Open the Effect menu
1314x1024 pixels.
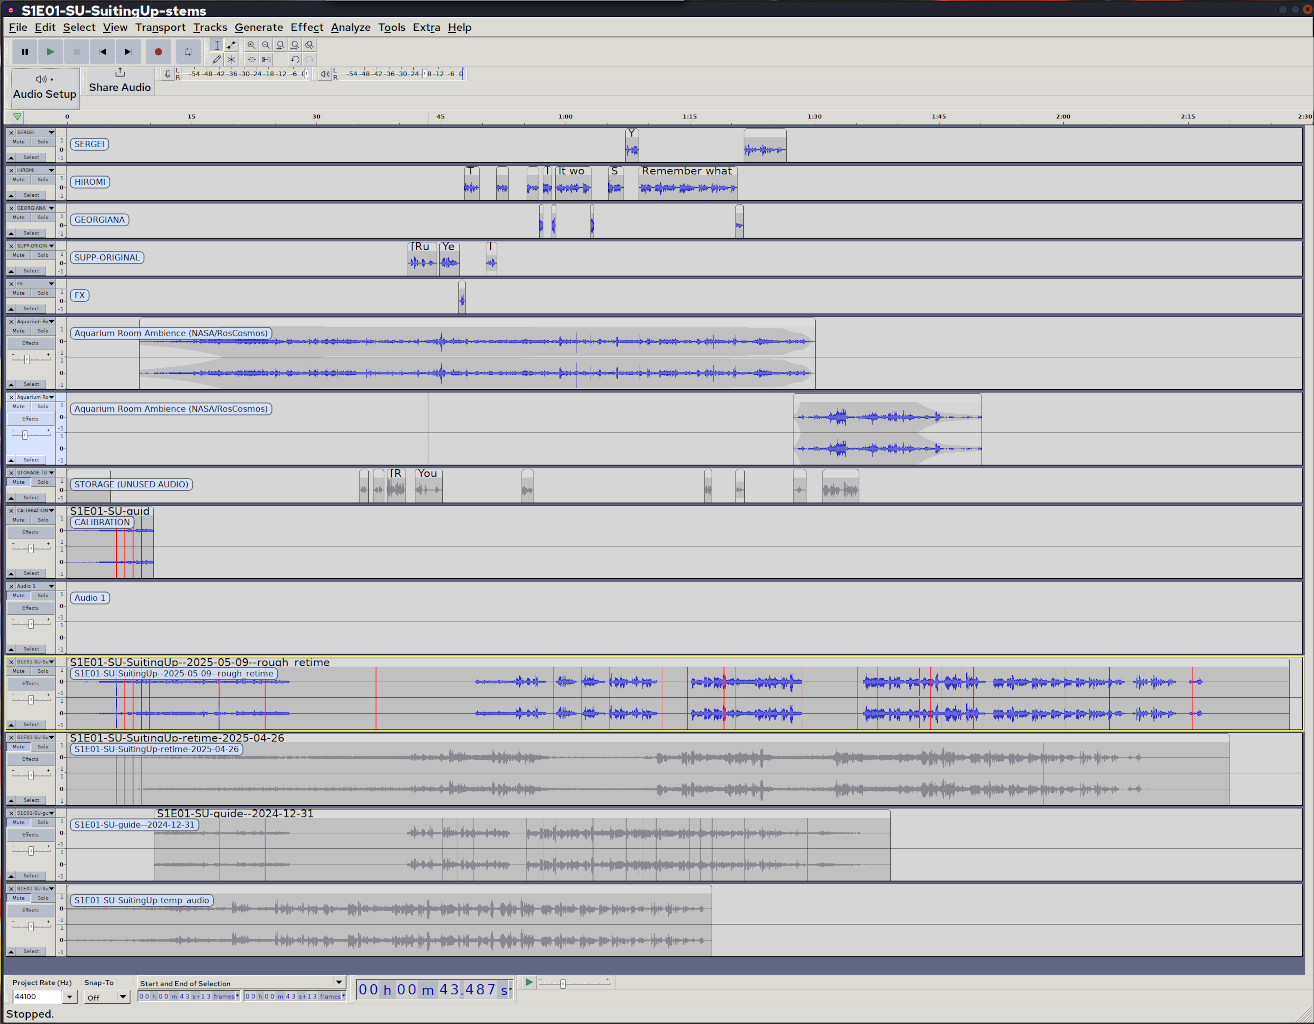pos(306,27)
